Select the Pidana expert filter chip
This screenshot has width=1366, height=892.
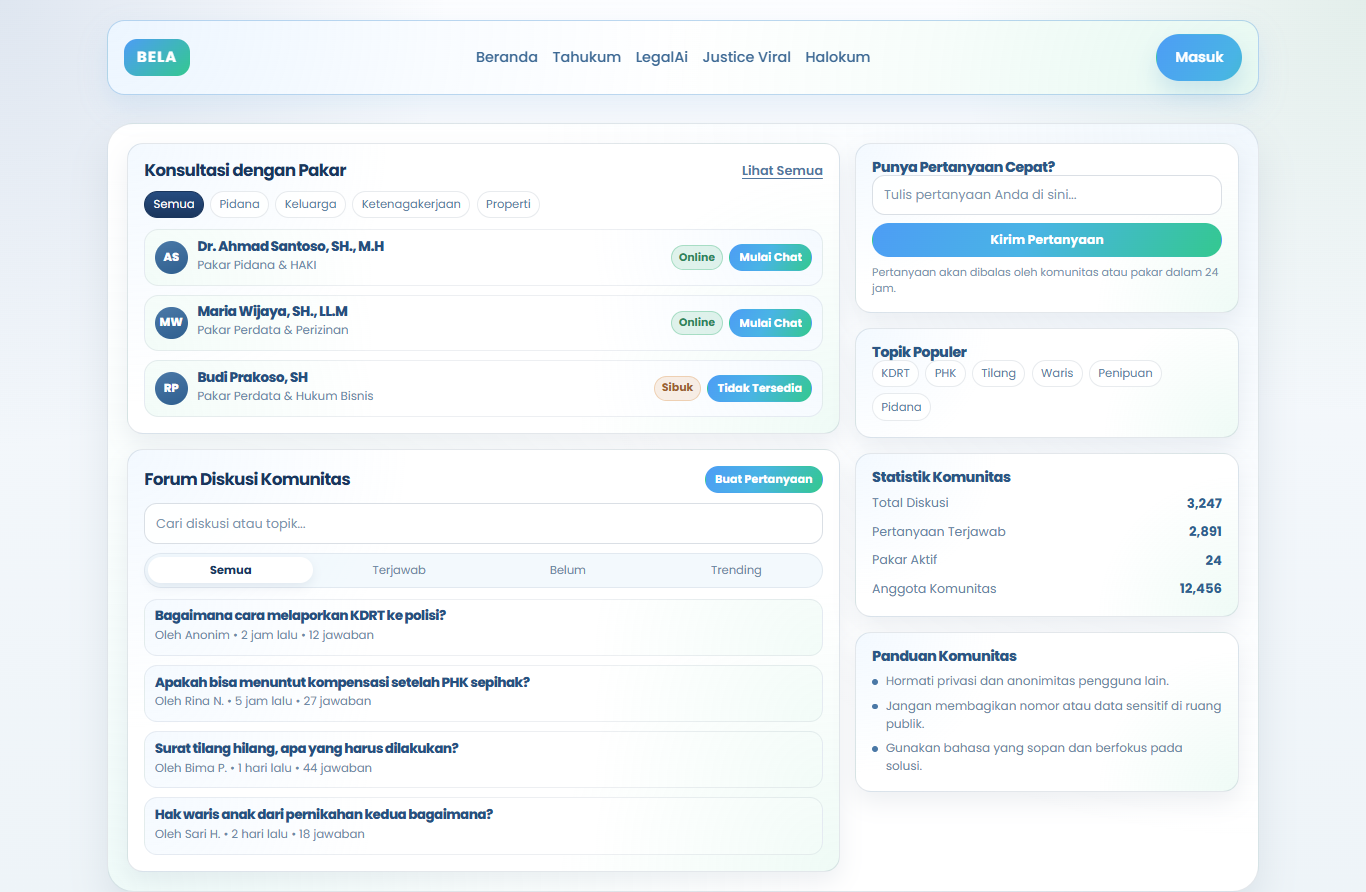239,204
